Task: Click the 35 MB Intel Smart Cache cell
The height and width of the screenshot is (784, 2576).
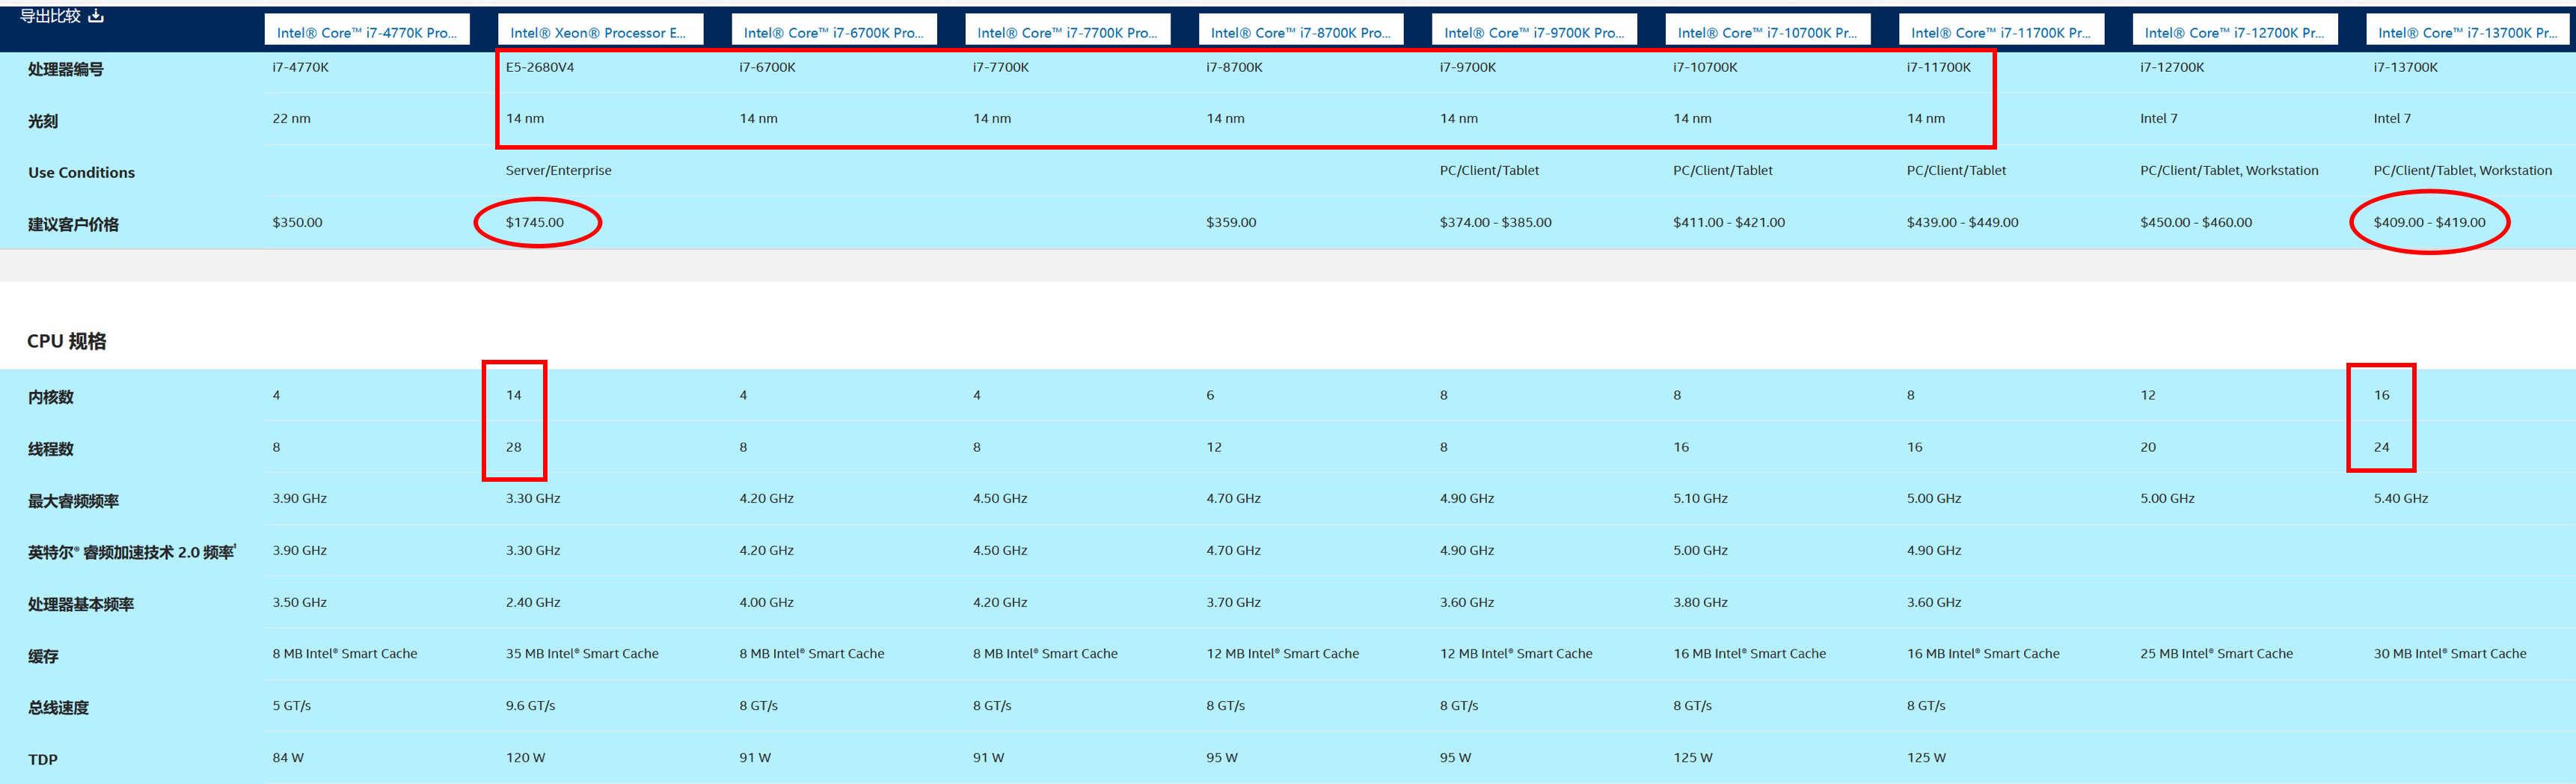Action: point(582,653)
